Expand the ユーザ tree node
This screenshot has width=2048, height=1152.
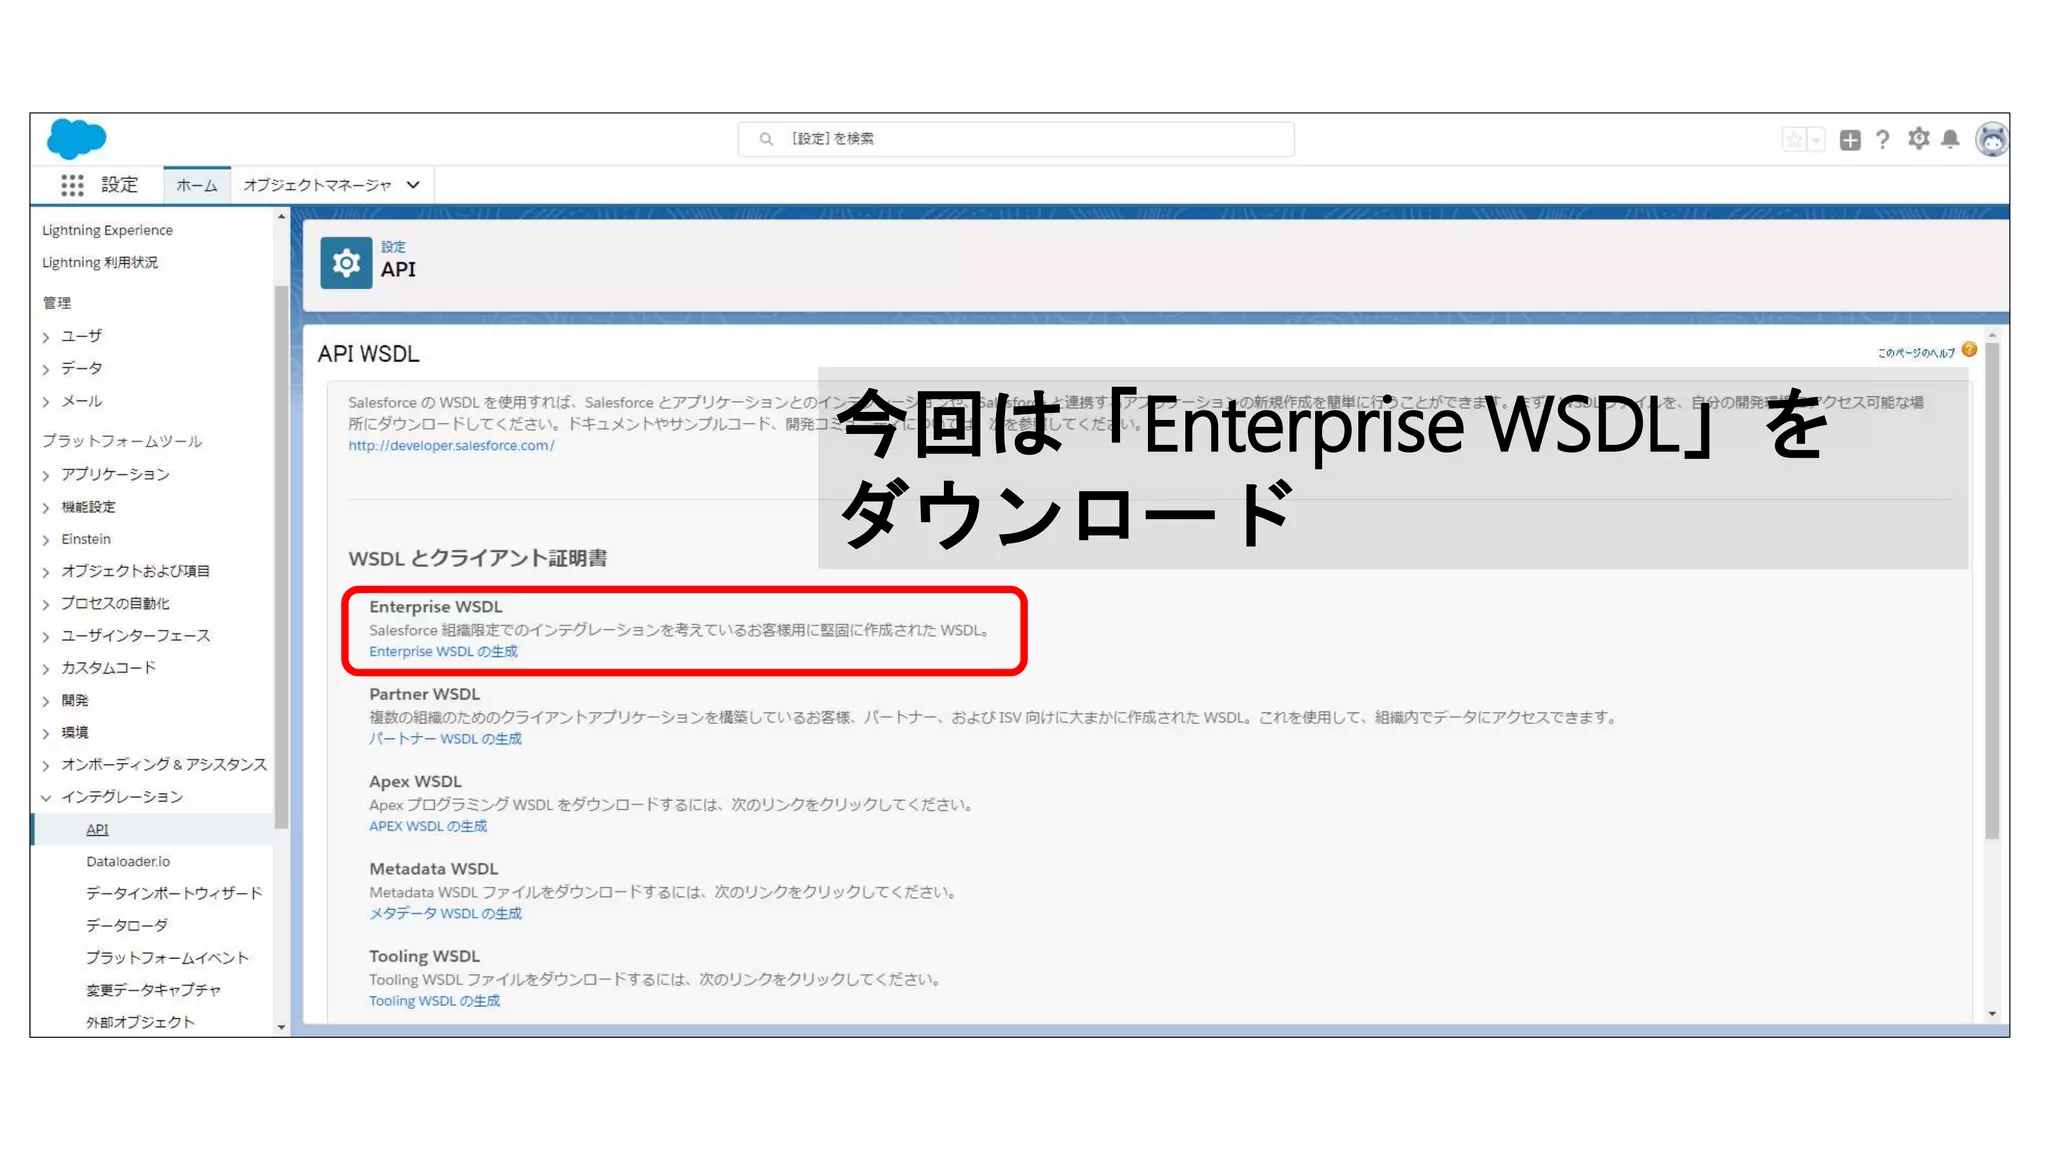(x=46, y=337)
